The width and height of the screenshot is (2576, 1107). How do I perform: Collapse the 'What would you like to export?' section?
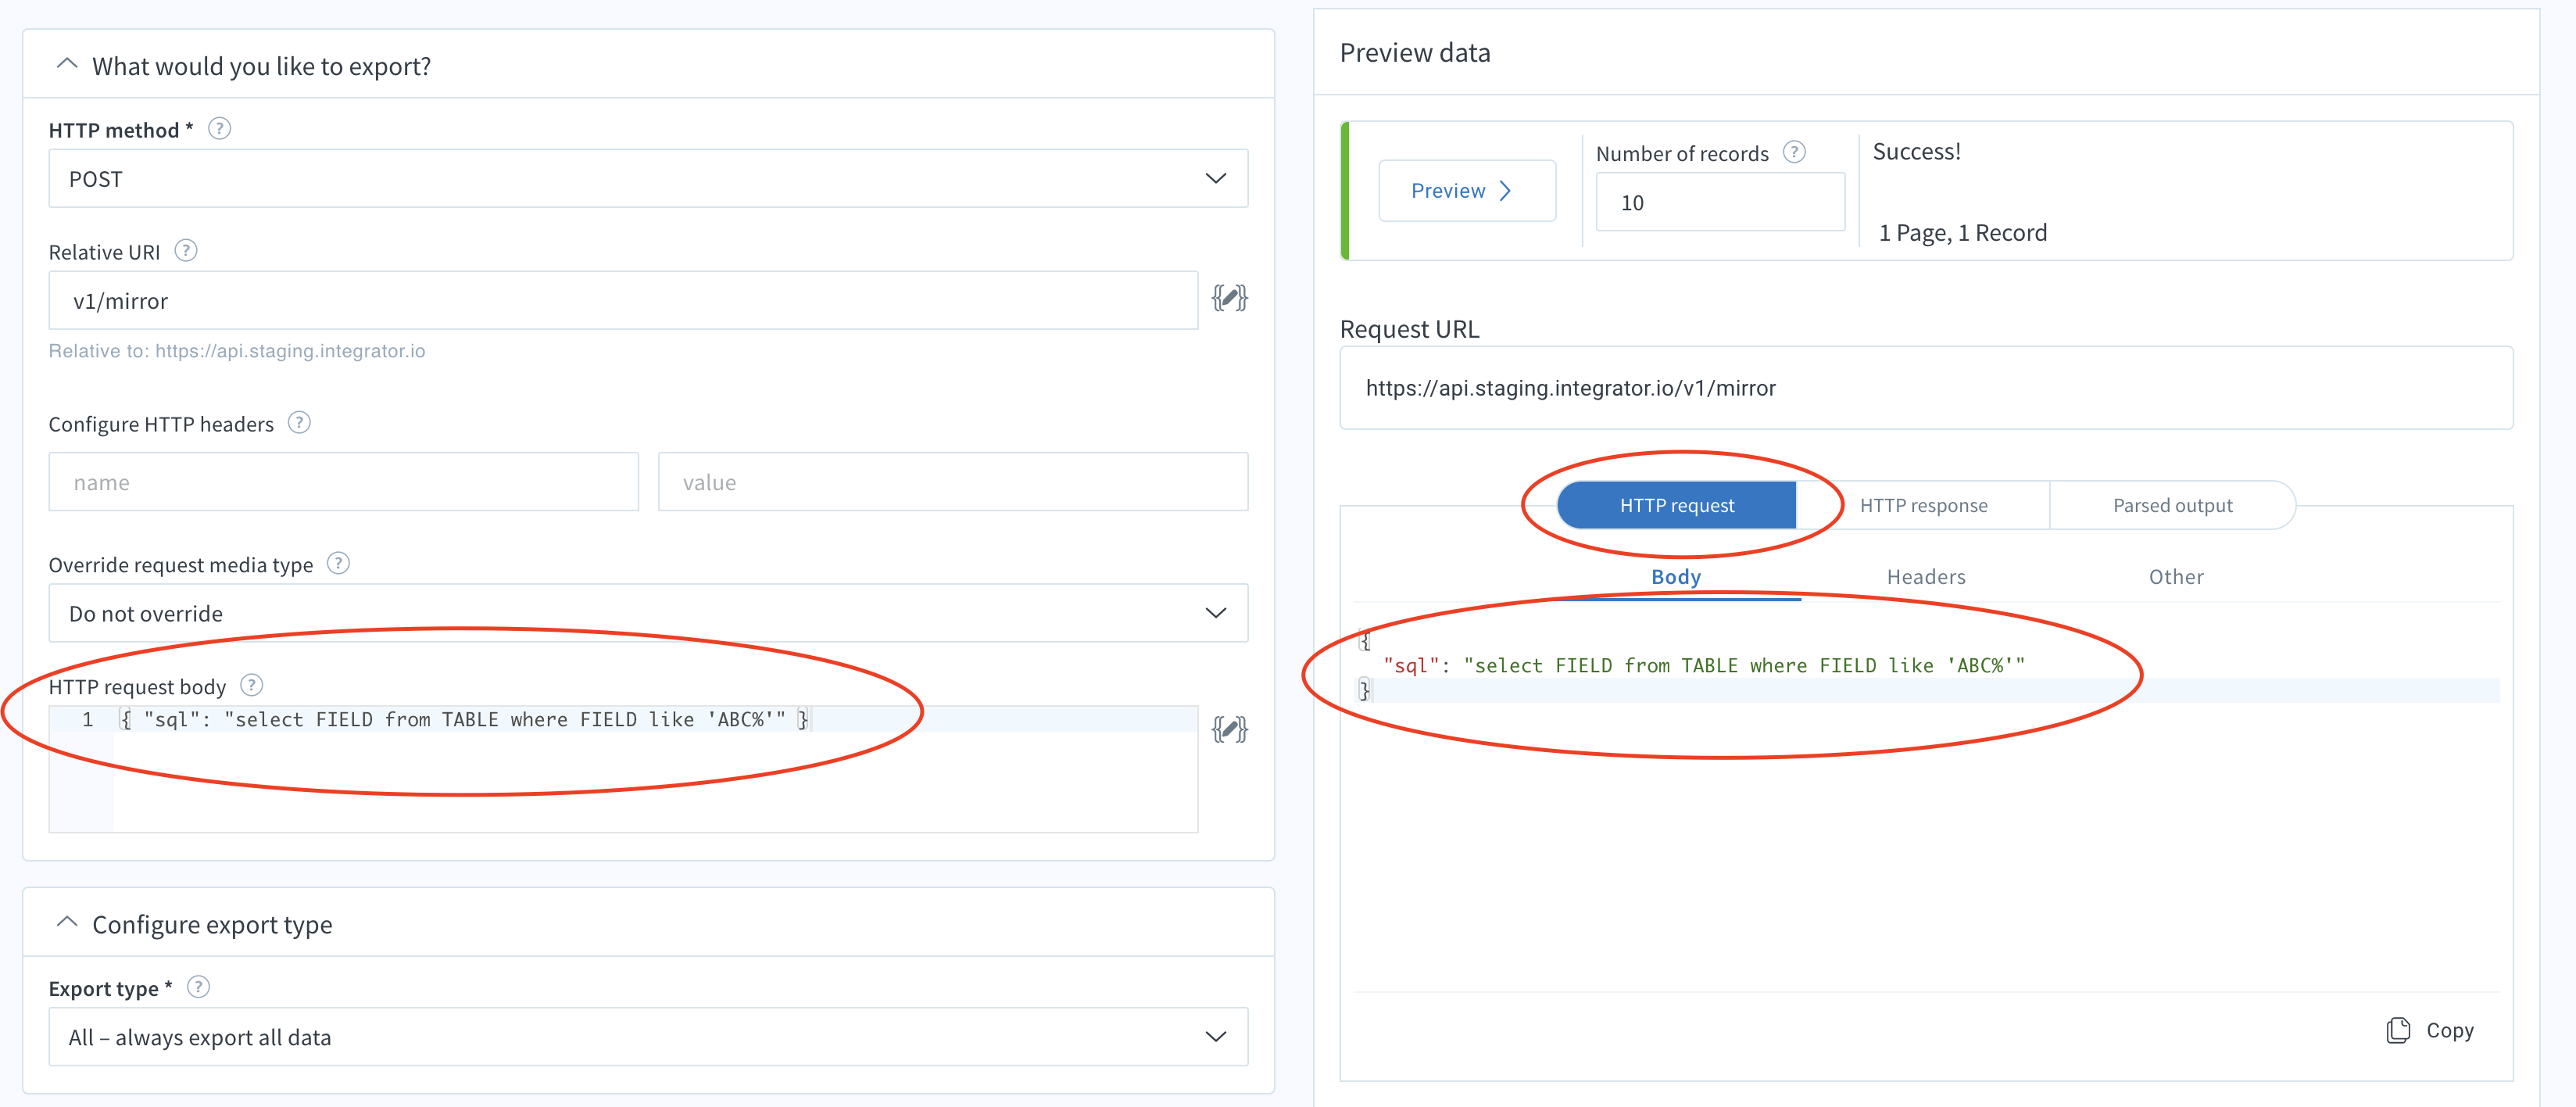point(67,64)
